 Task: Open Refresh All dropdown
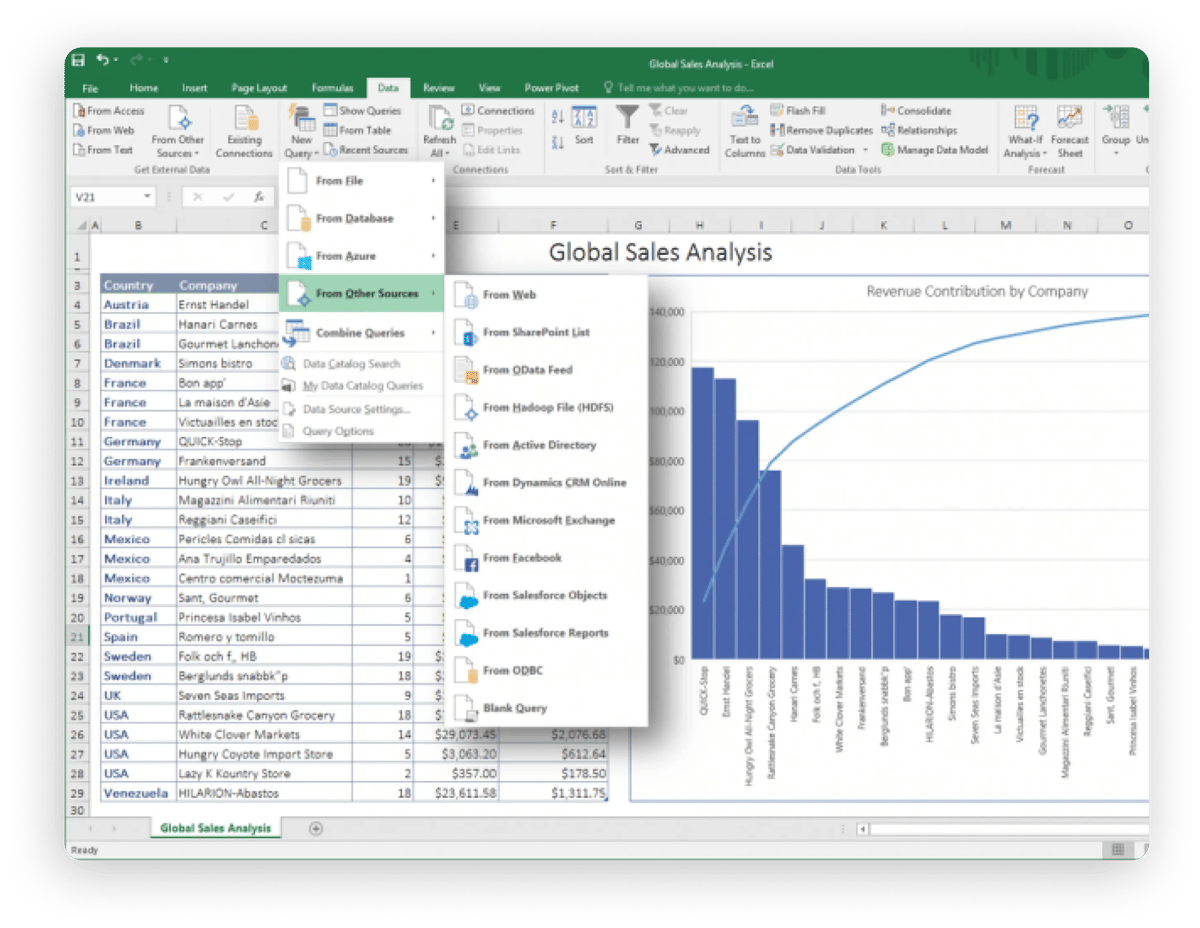click(x=439, y=131)
